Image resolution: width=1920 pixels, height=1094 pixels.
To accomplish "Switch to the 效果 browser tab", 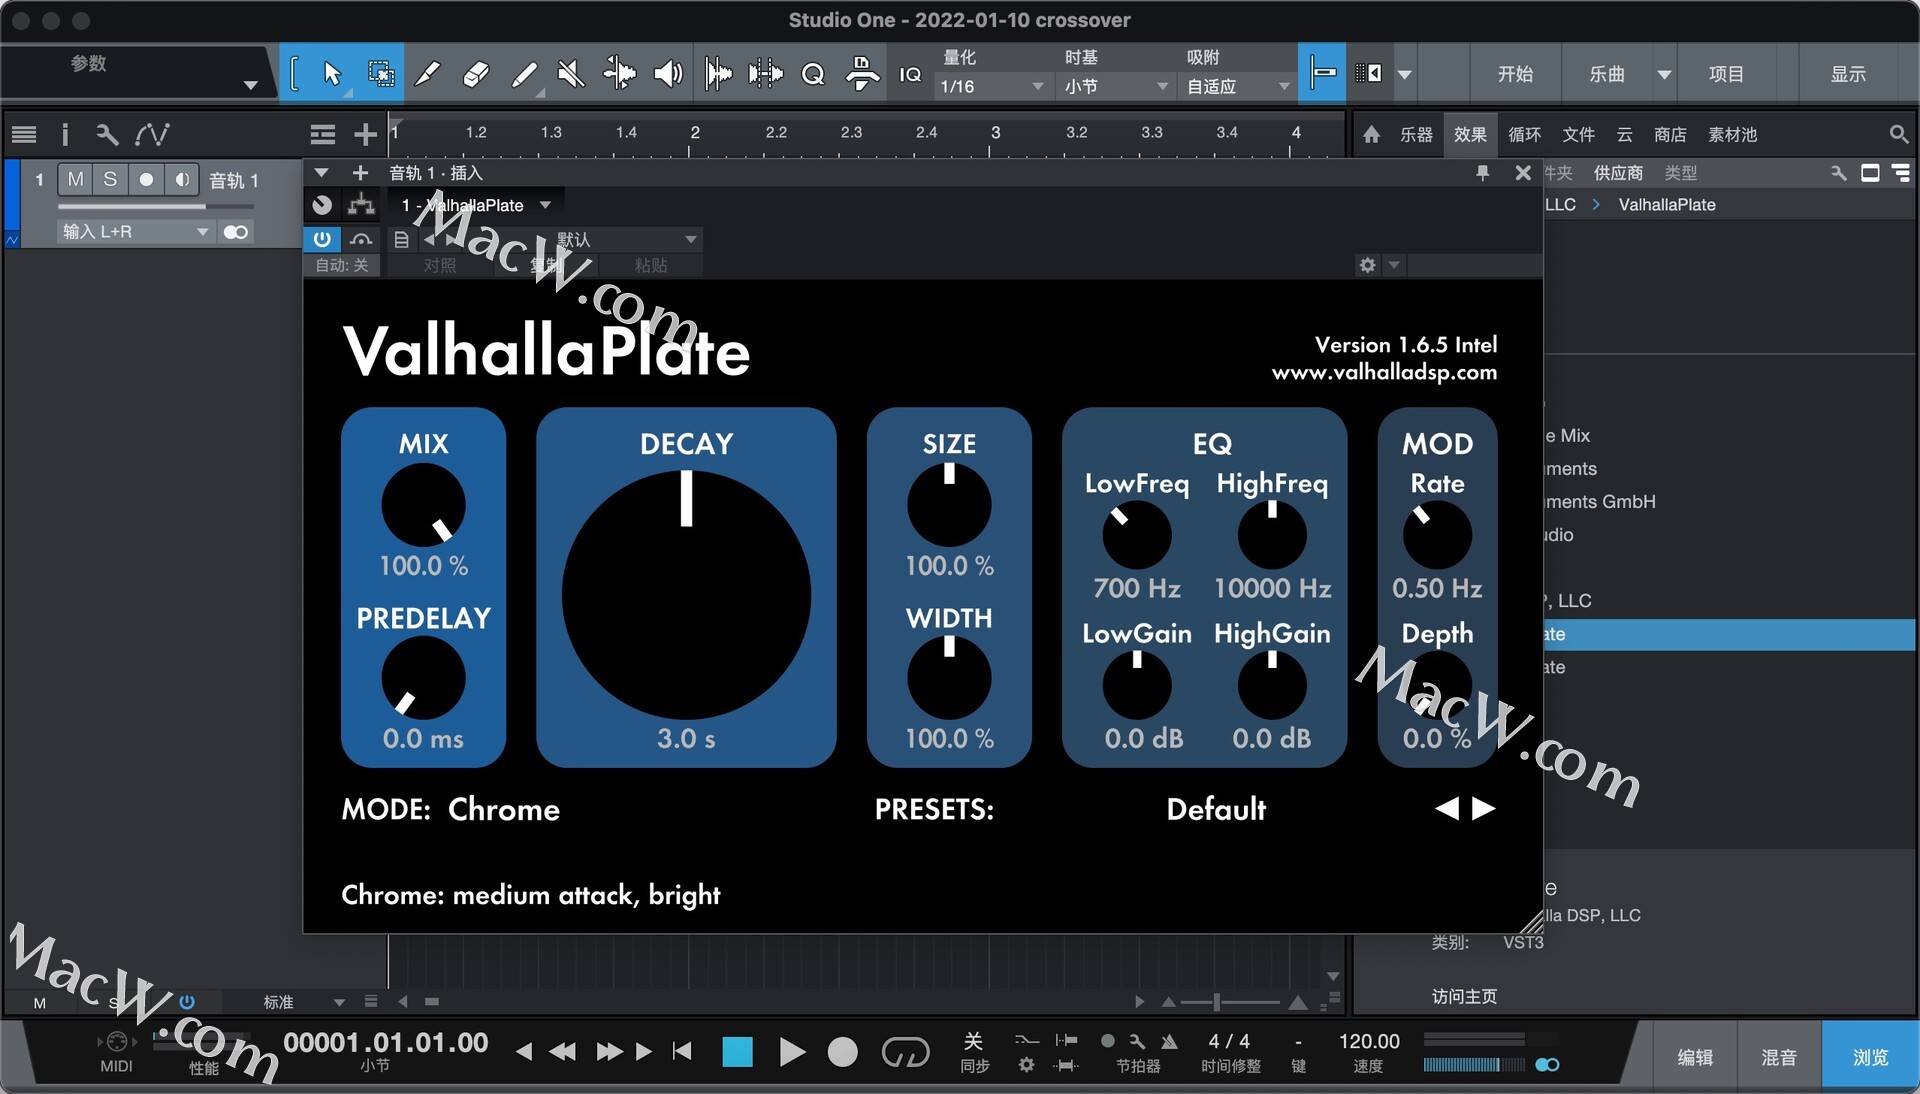I will click(x=1470, y=134).
